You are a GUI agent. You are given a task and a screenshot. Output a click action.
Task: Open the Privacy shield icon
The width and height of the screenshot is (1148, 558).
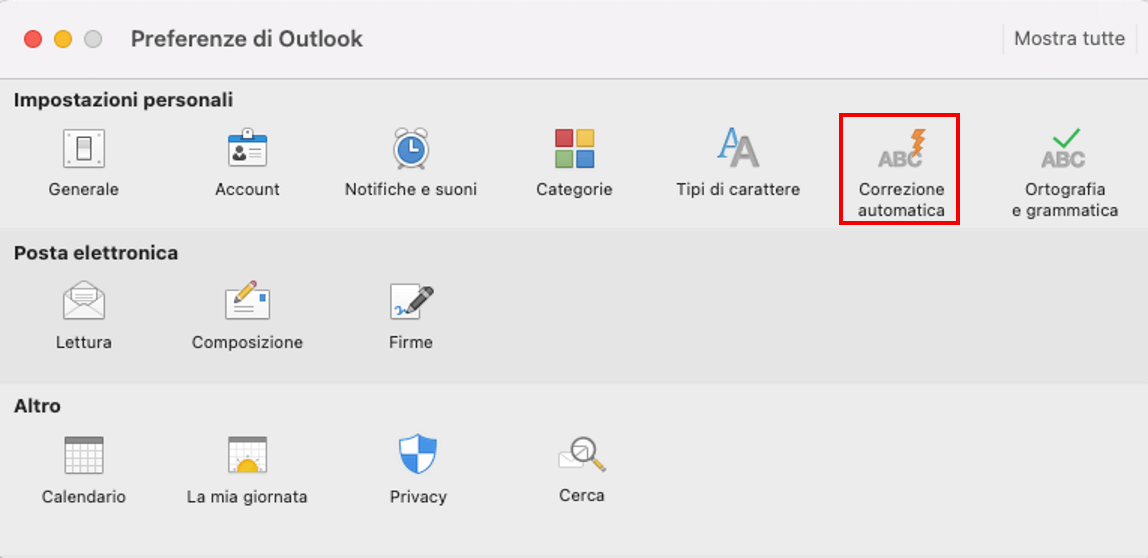pyautogui.click(x=418, y=454)
